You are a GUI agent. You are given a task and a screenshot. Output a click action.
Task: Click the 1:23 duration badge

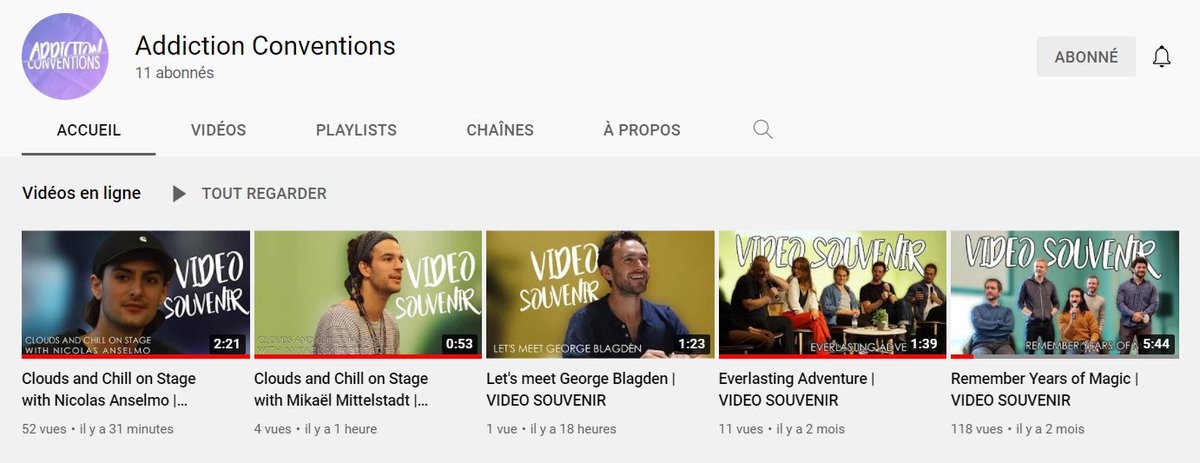pyautogui.click(x=691, y=343)
